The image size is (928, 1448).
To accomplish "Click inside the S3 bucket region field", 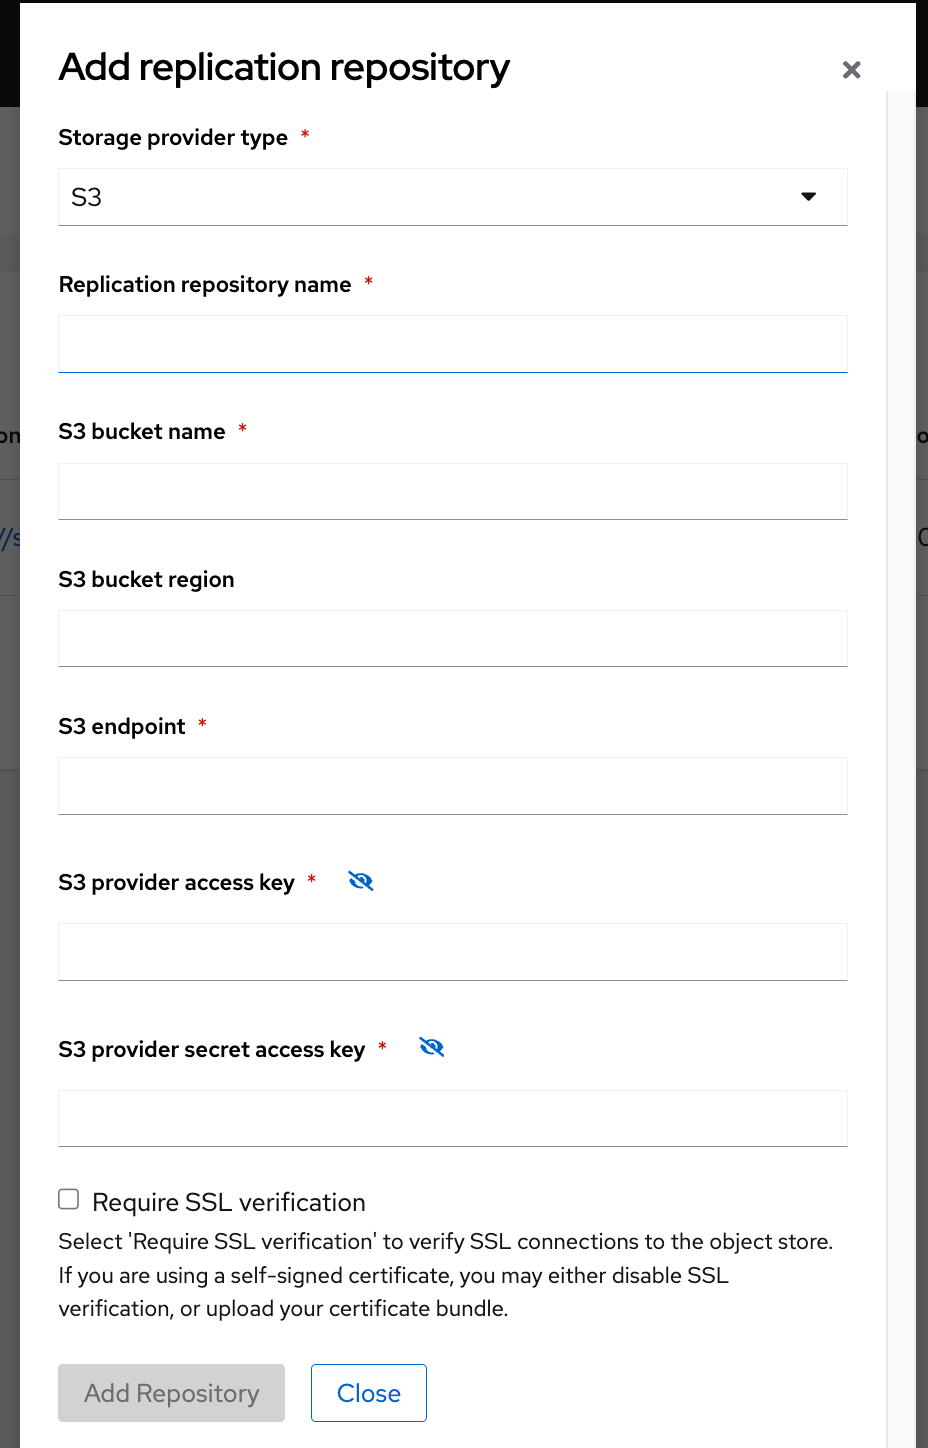I will pos(453,639).
